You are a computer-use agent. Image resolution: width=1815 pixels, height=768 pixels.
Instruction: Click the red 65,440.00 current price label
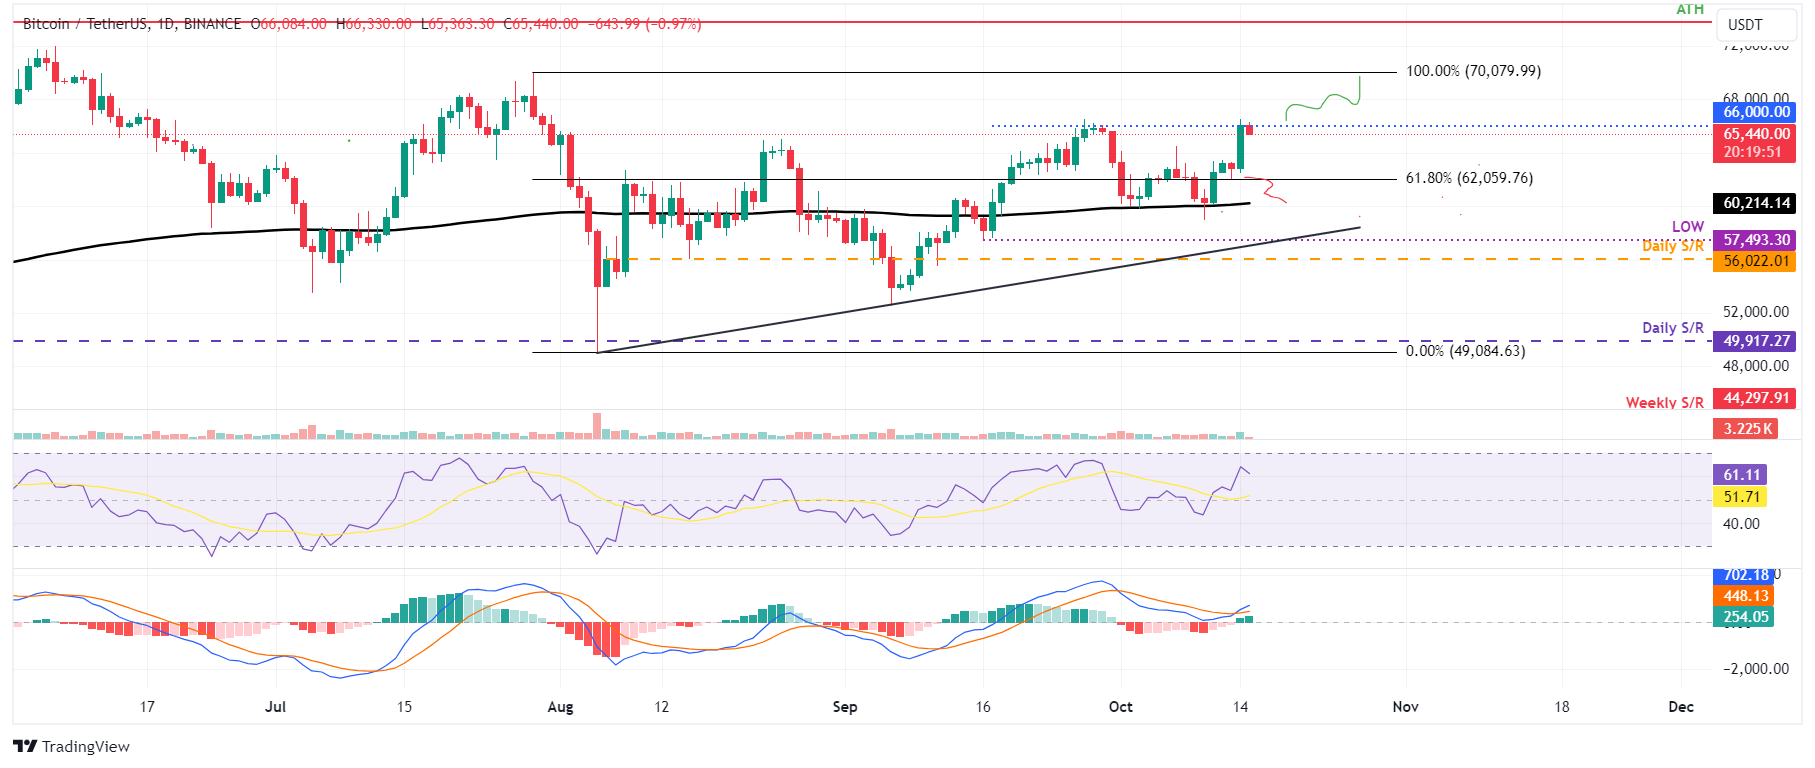pos(1755,134)
